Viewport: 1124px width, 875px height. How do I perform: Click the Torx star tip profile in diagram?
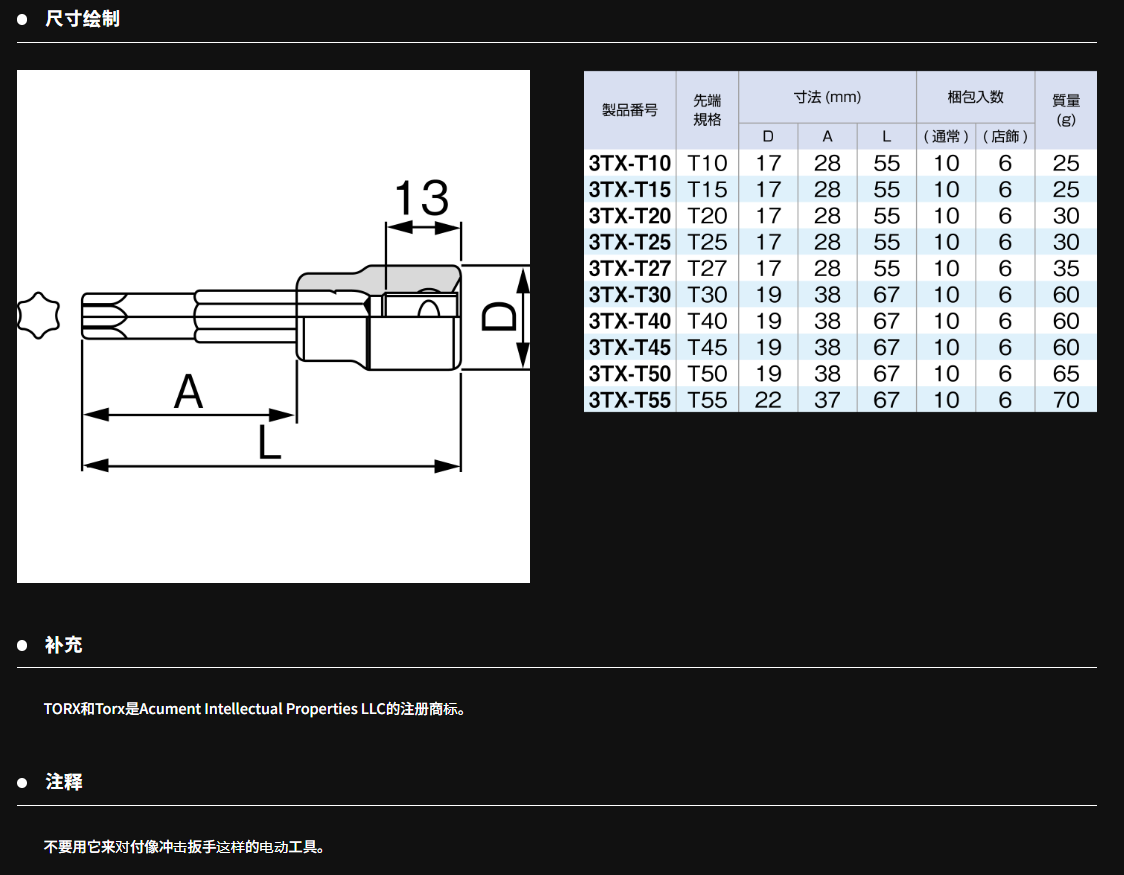click(x=39, y=314)
